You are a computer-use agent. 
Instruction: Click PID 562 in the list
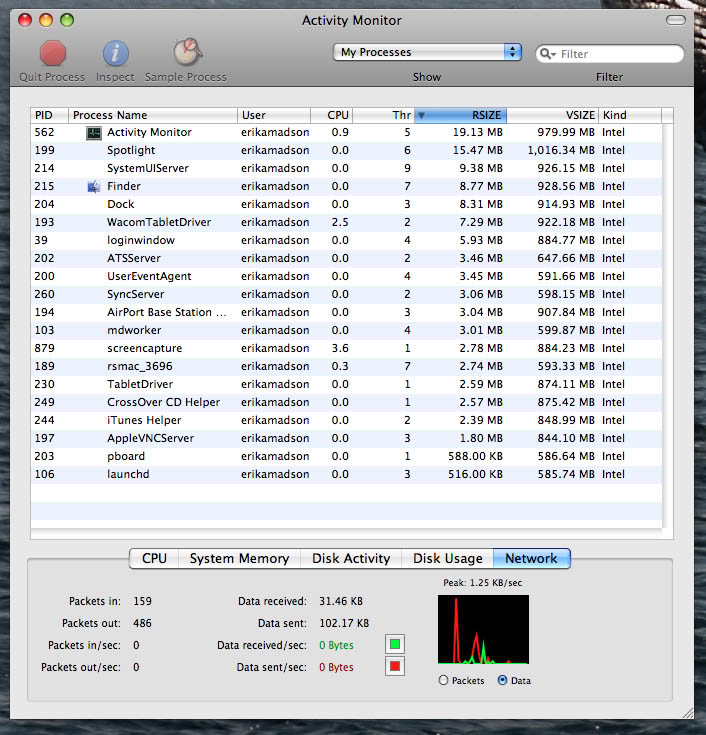(x=45, y=133)
